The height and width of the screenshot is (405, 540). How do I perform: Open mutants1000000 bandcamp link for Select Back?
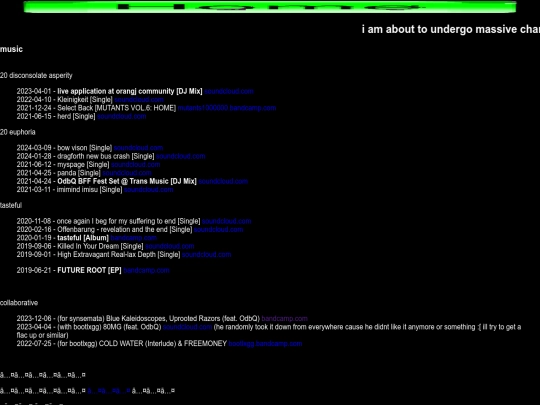tap(227, 108)
